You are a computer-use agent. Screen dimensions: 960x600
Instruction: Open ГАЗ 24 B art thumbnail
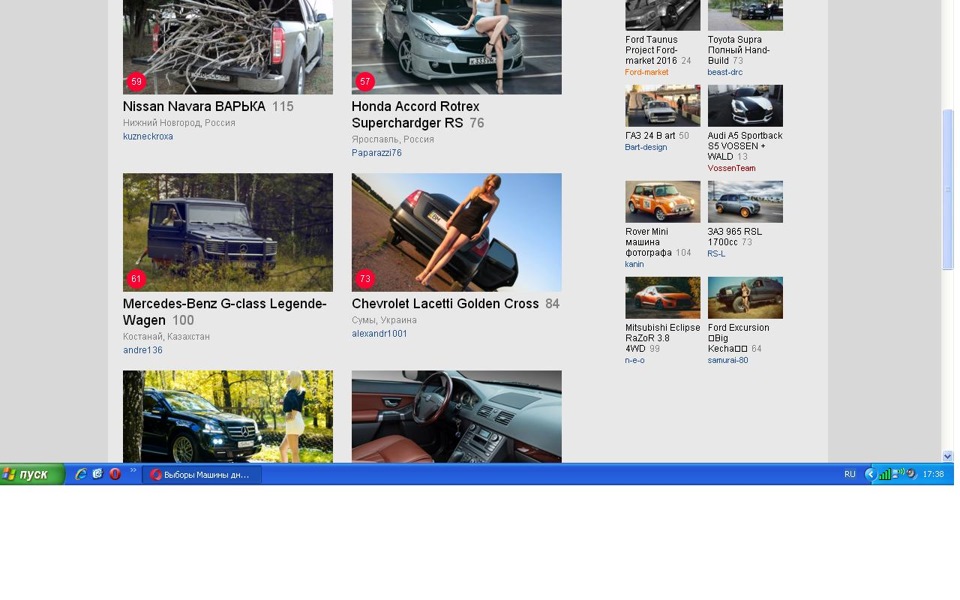[662, 106]
